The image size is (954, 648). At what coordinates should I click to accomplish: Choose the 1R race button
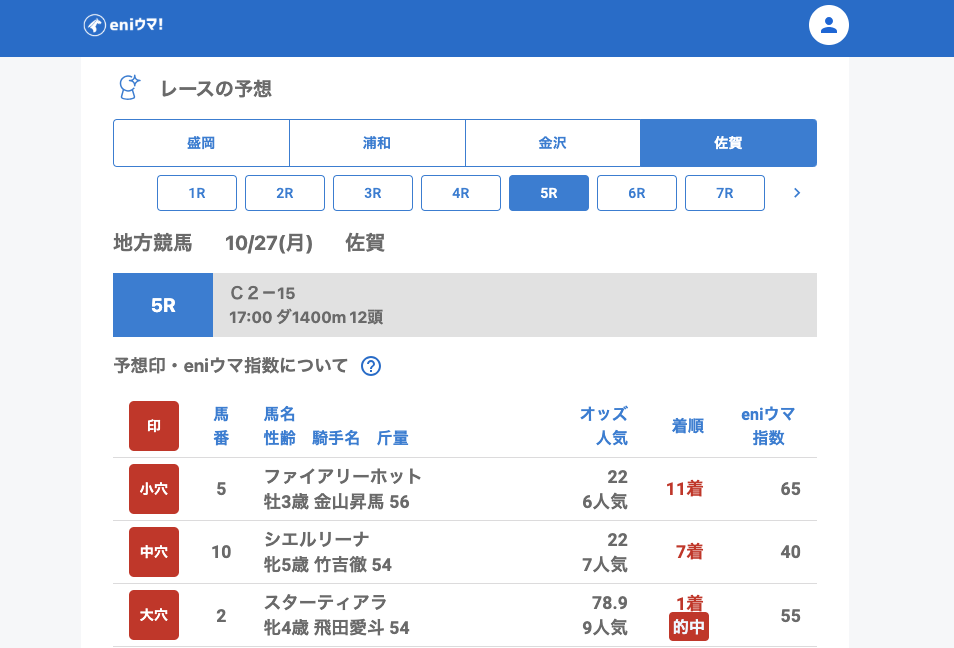tap(197, 193)
